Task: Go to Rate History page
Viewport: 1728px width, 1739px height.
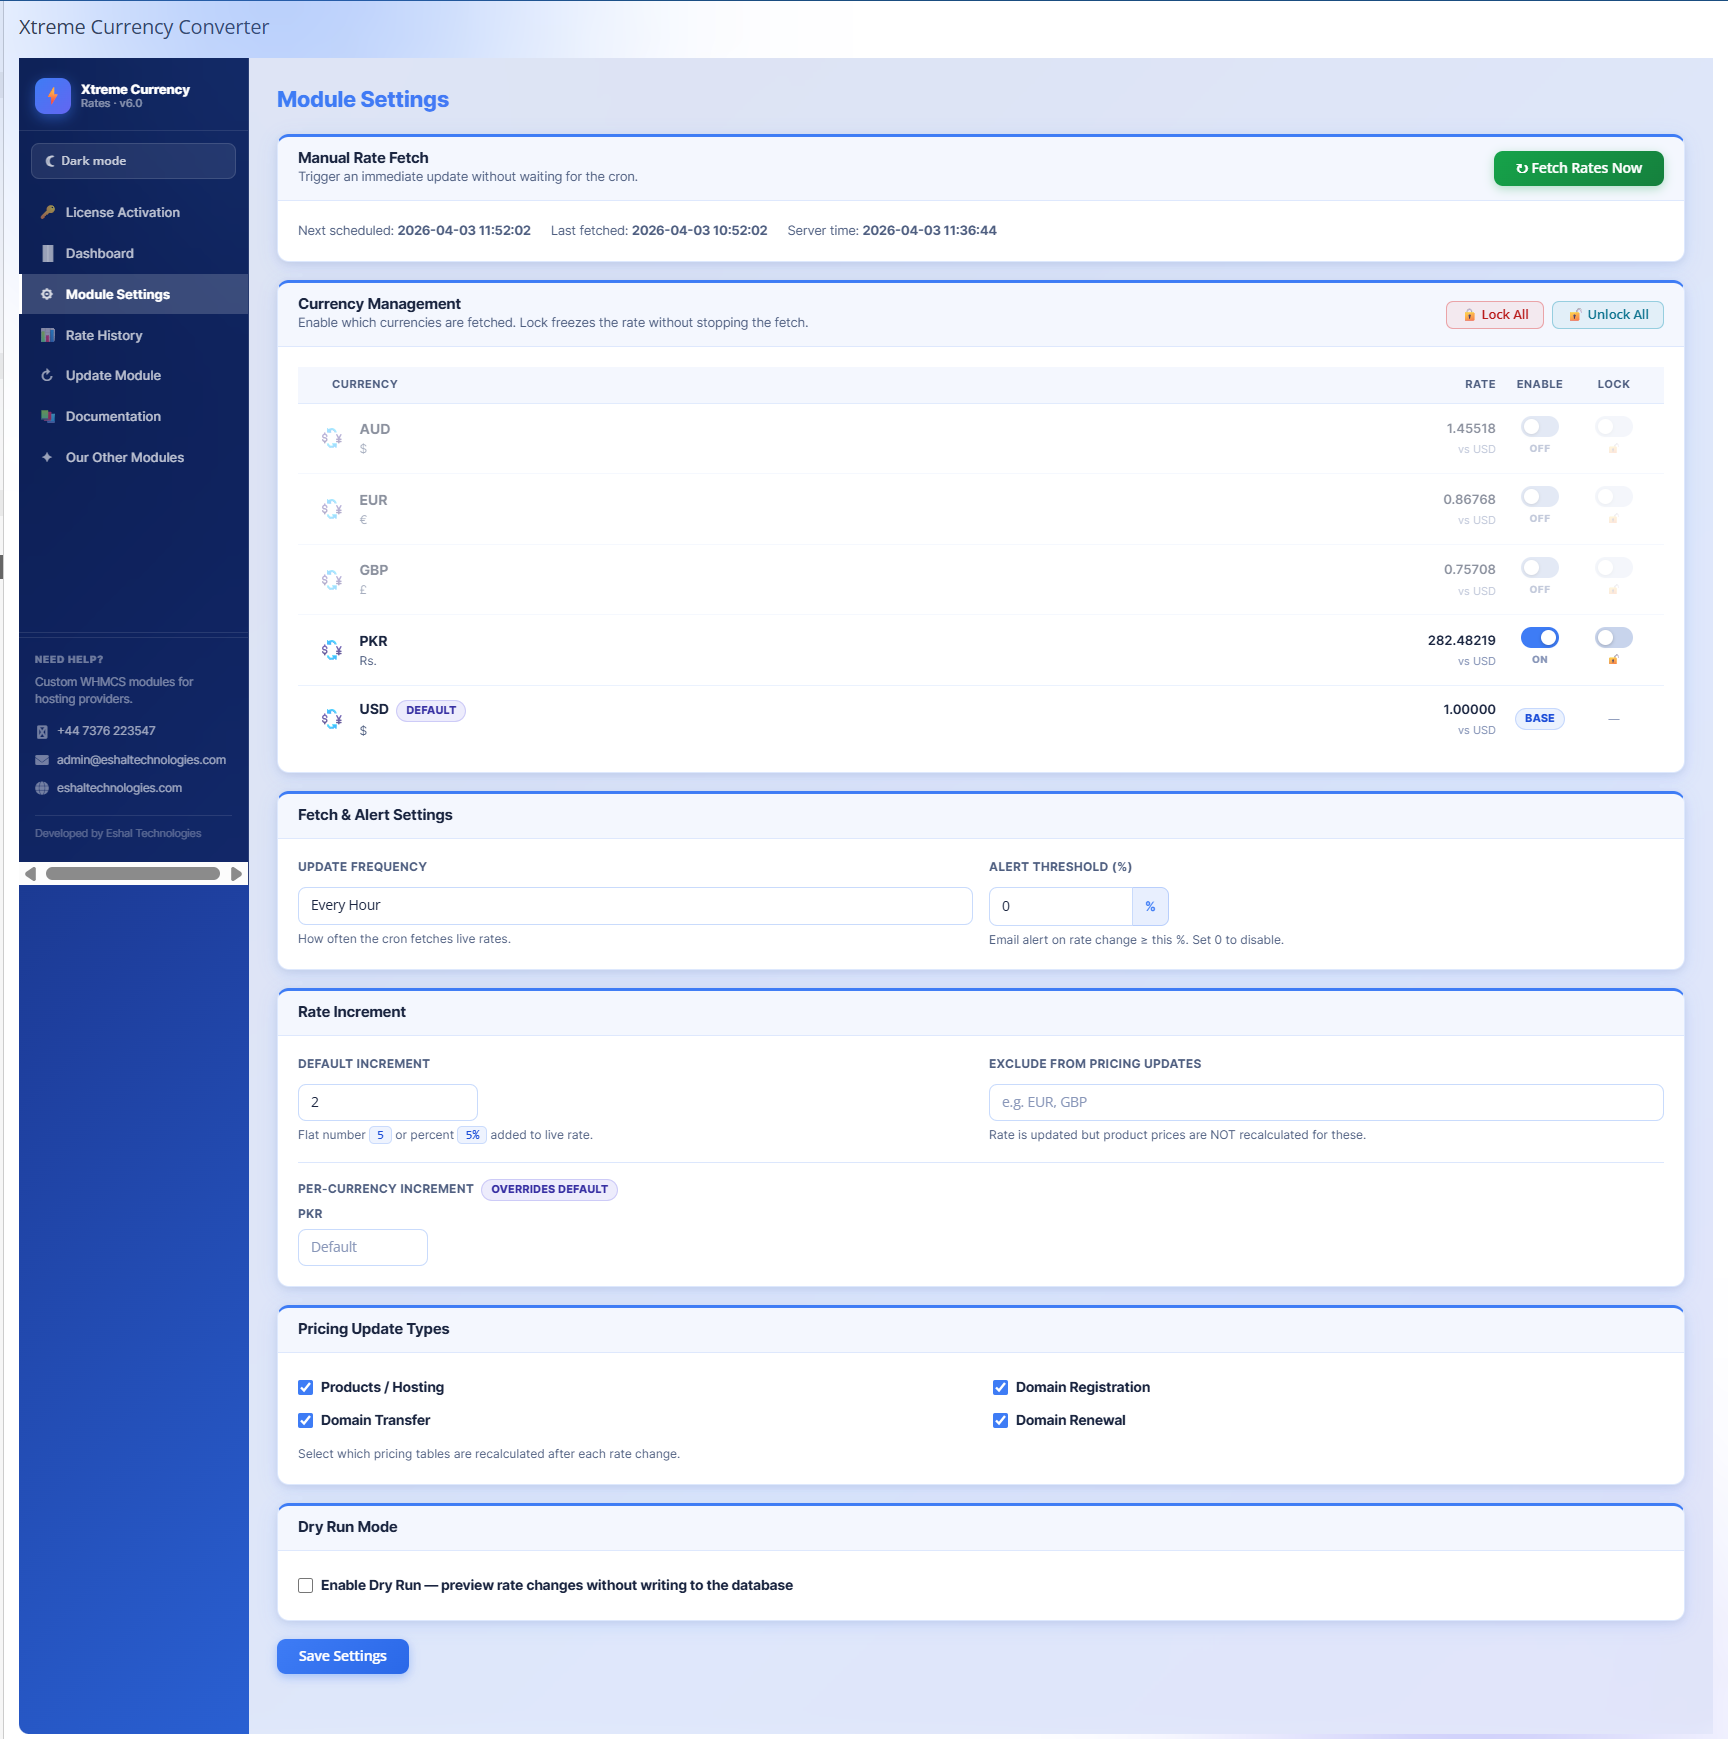Action: point(104,335)
